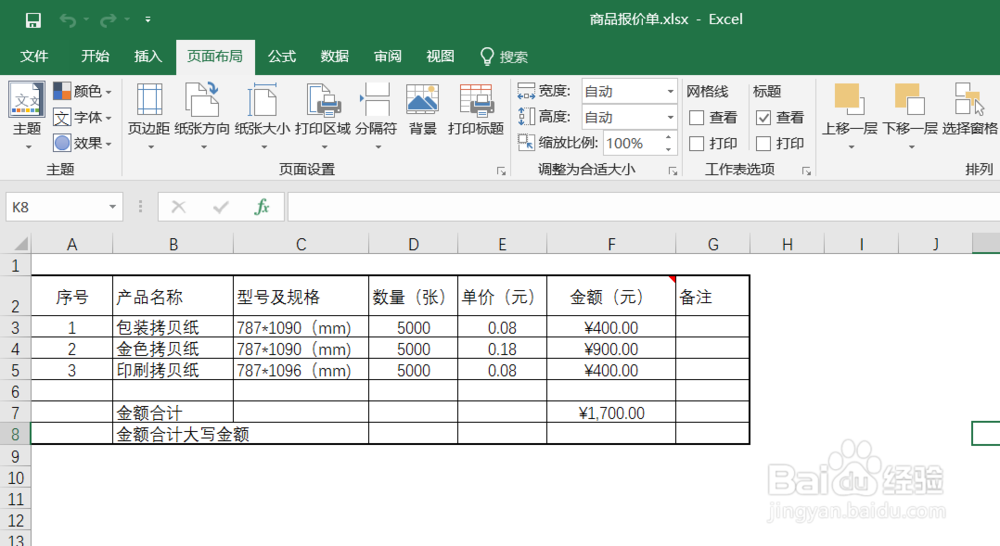
Task: Open 选择窗格 selection pane
Action: pos(970,110)
